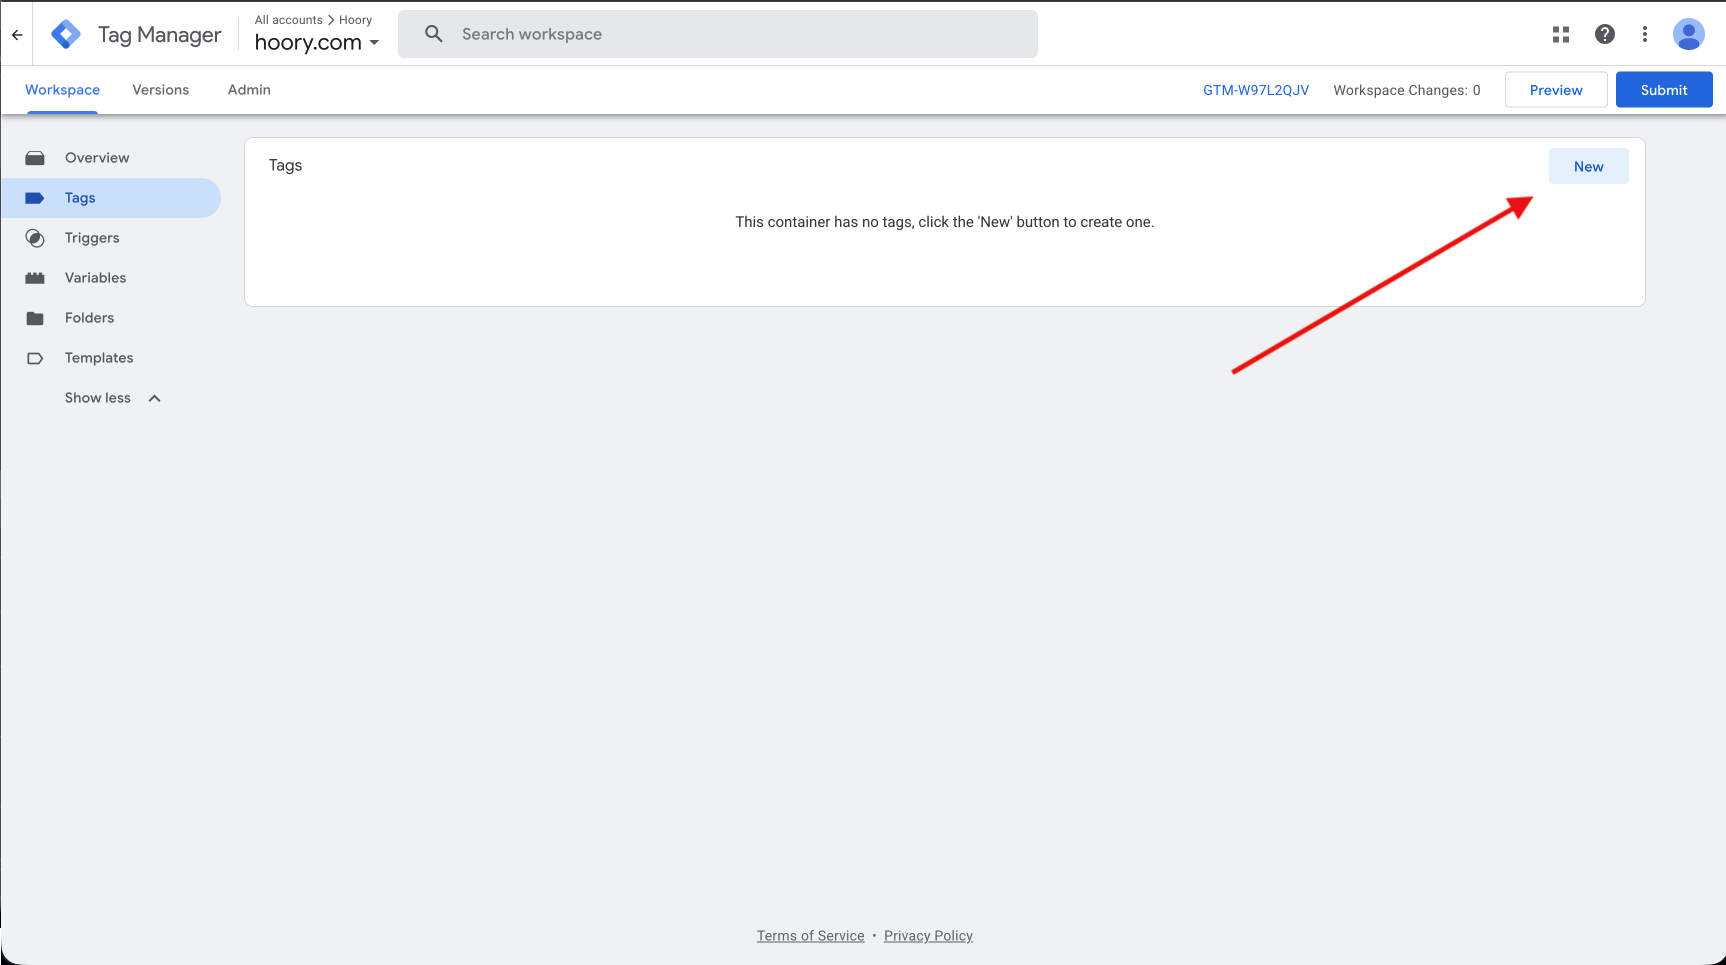This screenshot has height=965, width=1726.
Task: Open the Privacy Policy link
Action: 928,936
